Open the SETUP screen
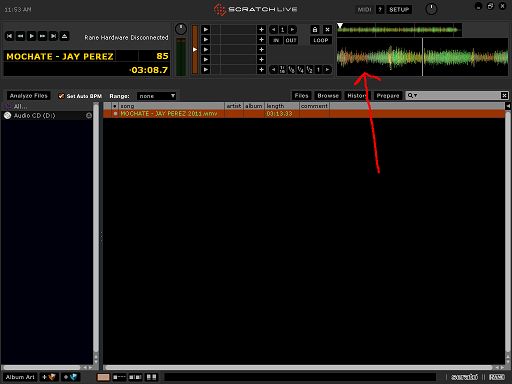 pyautogui.click(x=399, y=10)
